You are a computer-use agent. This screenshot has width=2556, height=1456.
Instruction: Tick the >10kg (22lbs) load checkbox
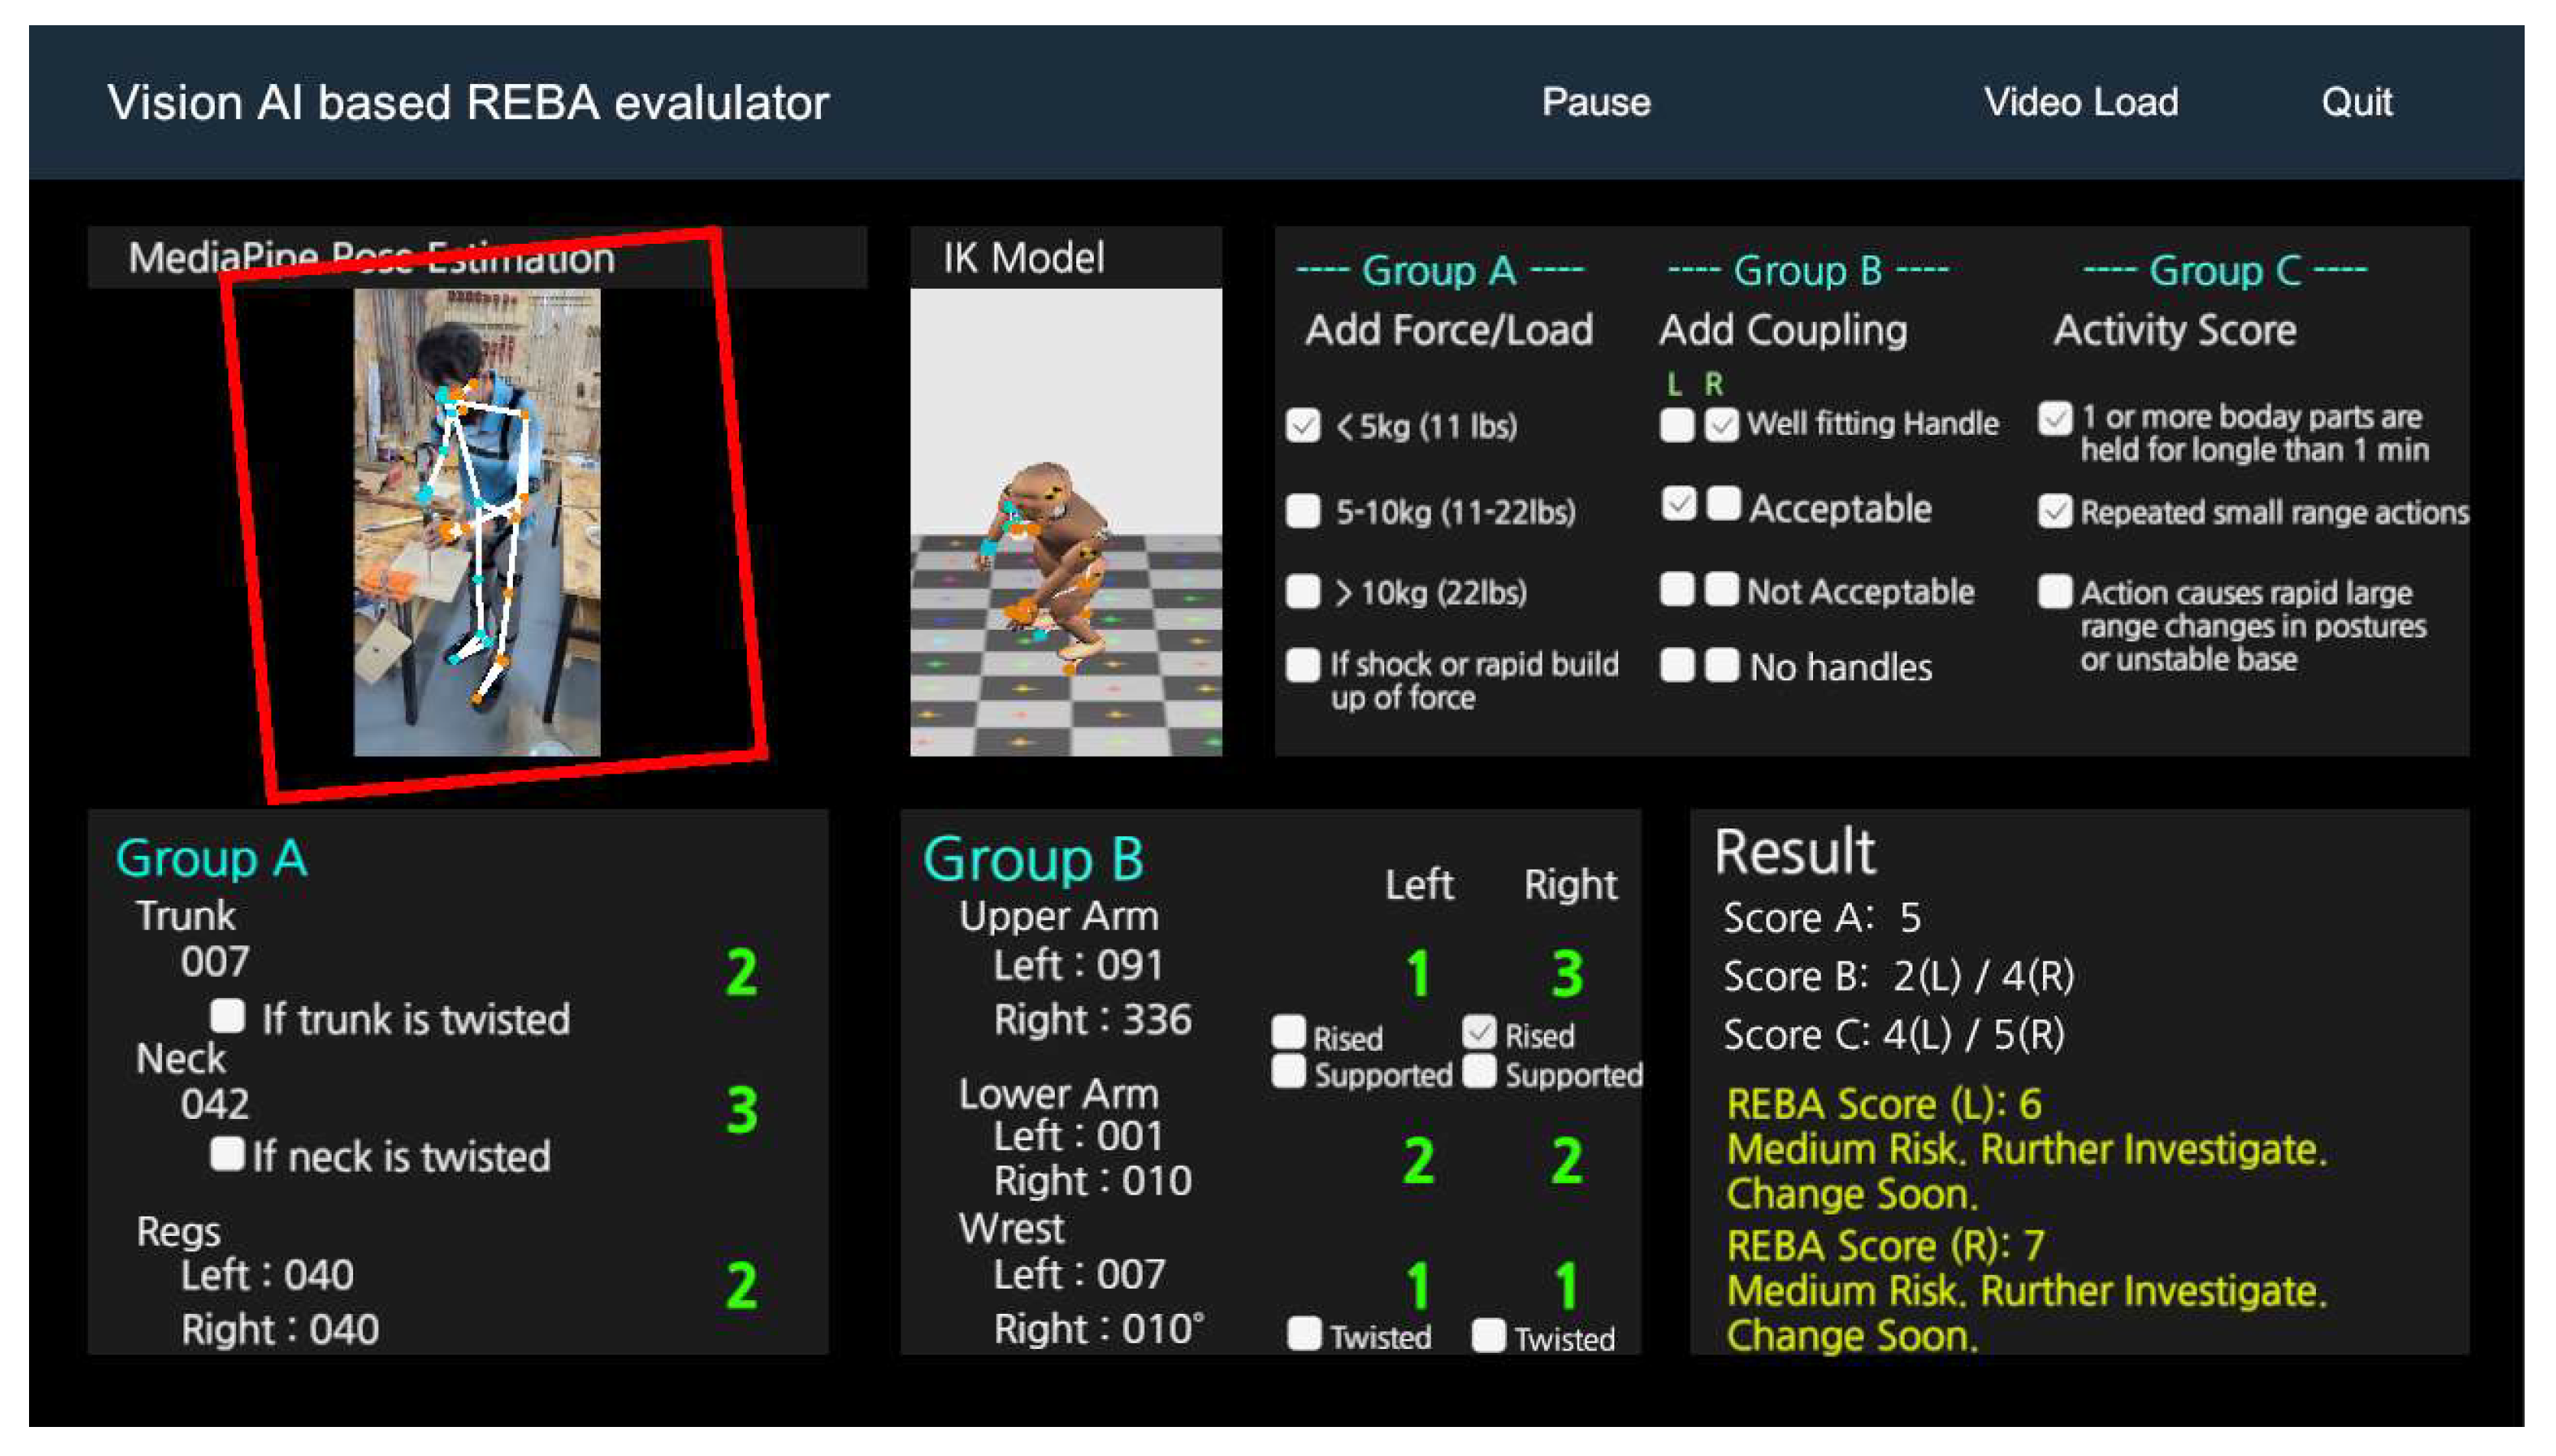pyautogui.click(x=1302, y=591)
